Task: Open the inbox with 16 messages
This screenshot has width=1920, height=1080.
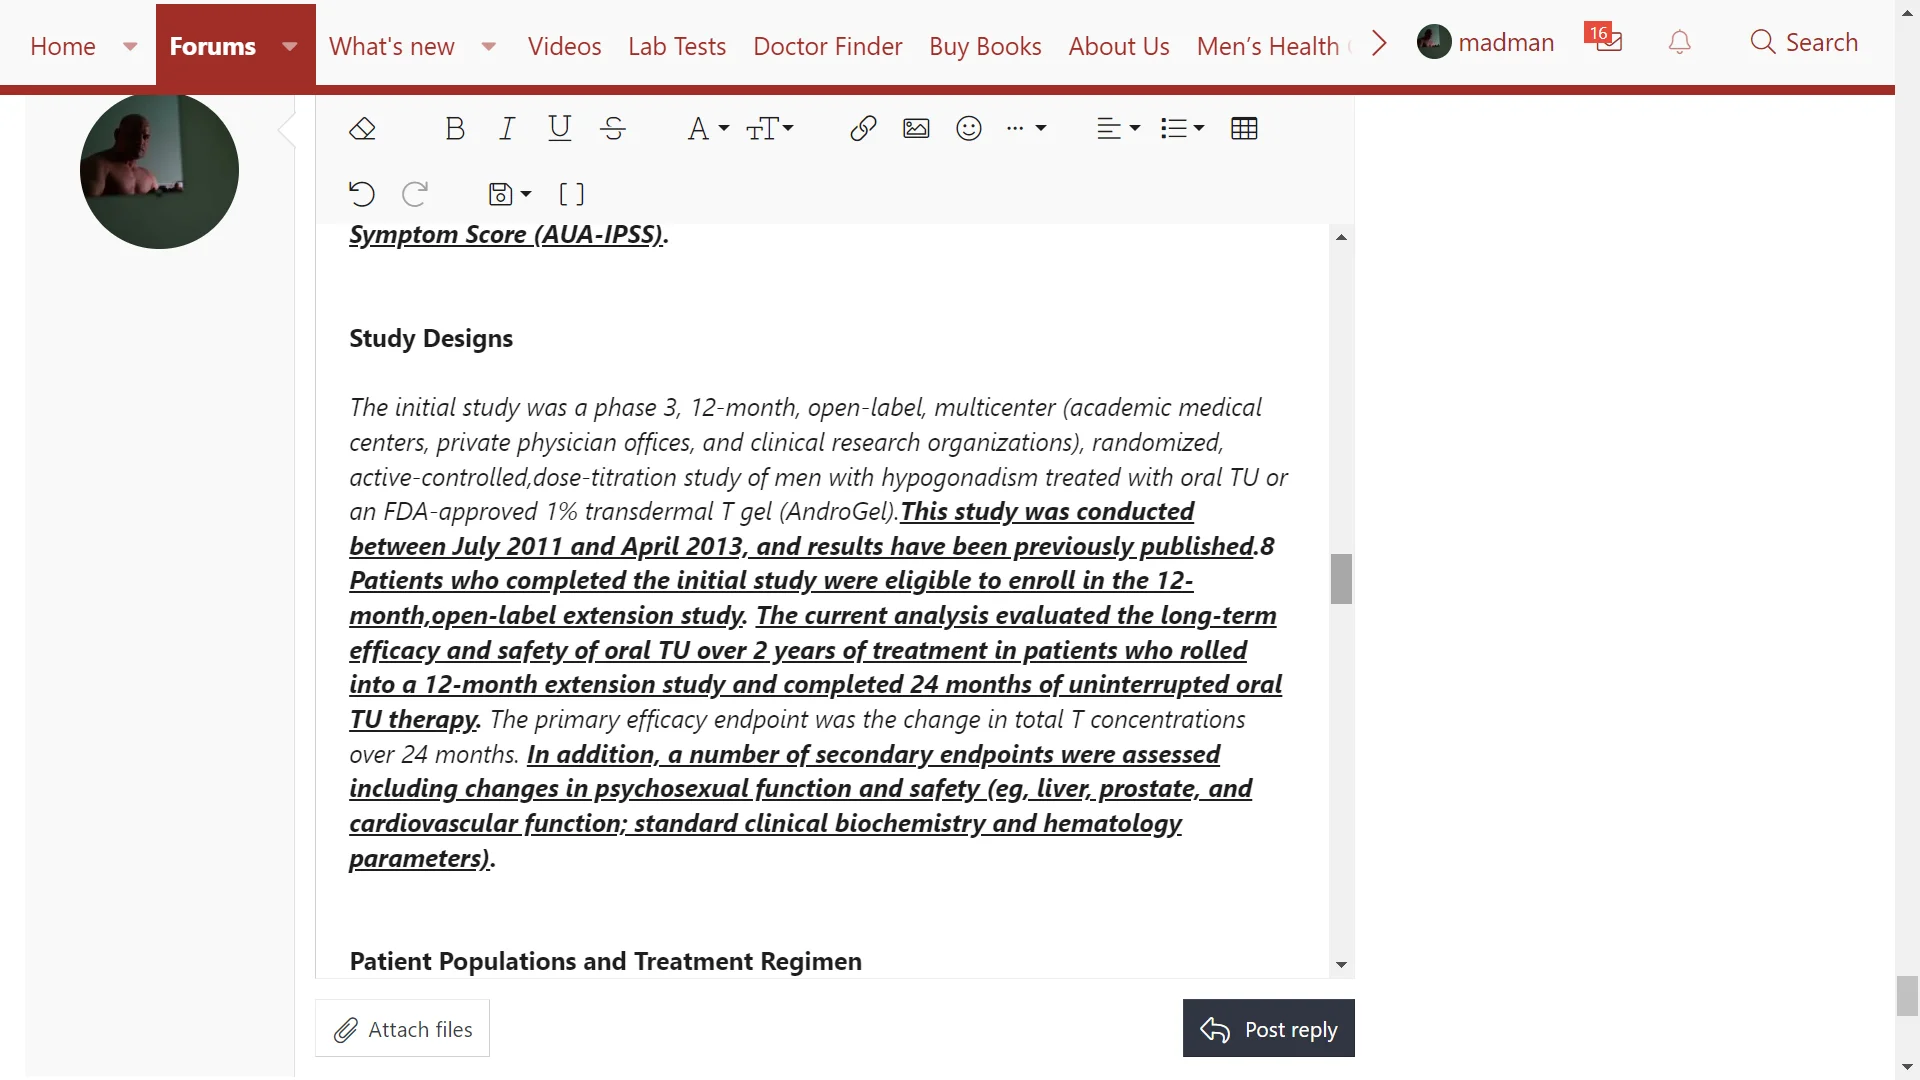Action: (x=1604, y=40)
